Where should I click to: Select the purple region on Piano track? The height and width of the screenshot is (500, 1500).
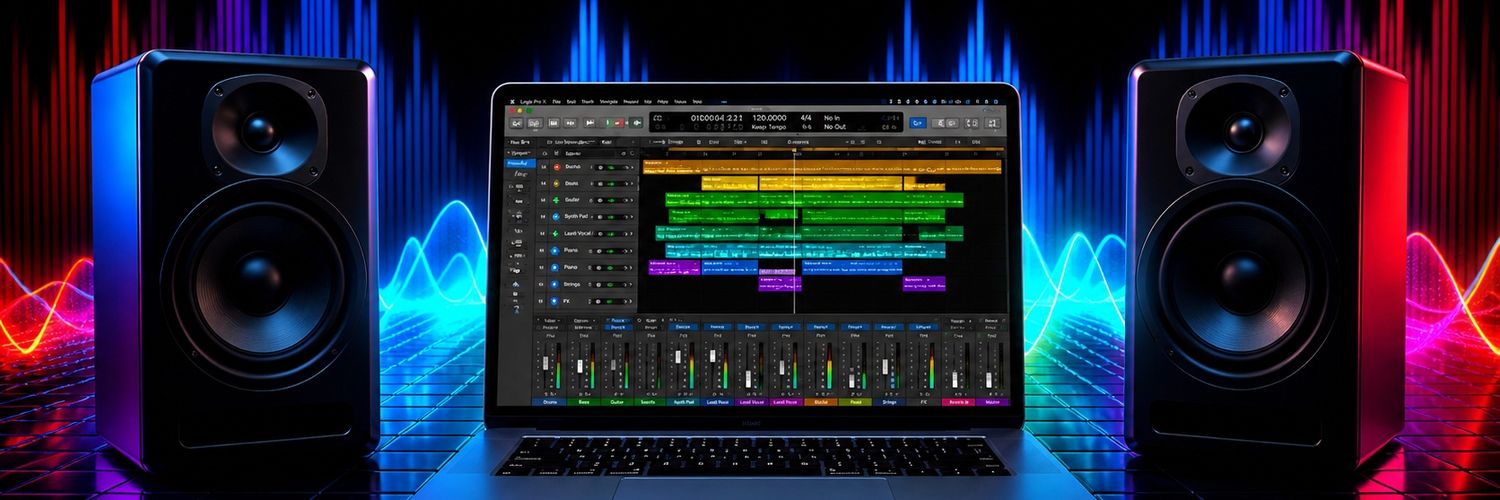674,267
